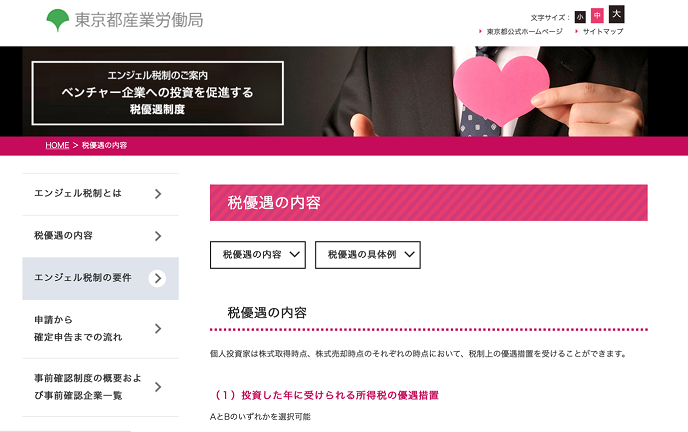Set text size to medium (中)
The height and width of the screenshot is (432, 688).
[x=597, y=16]
